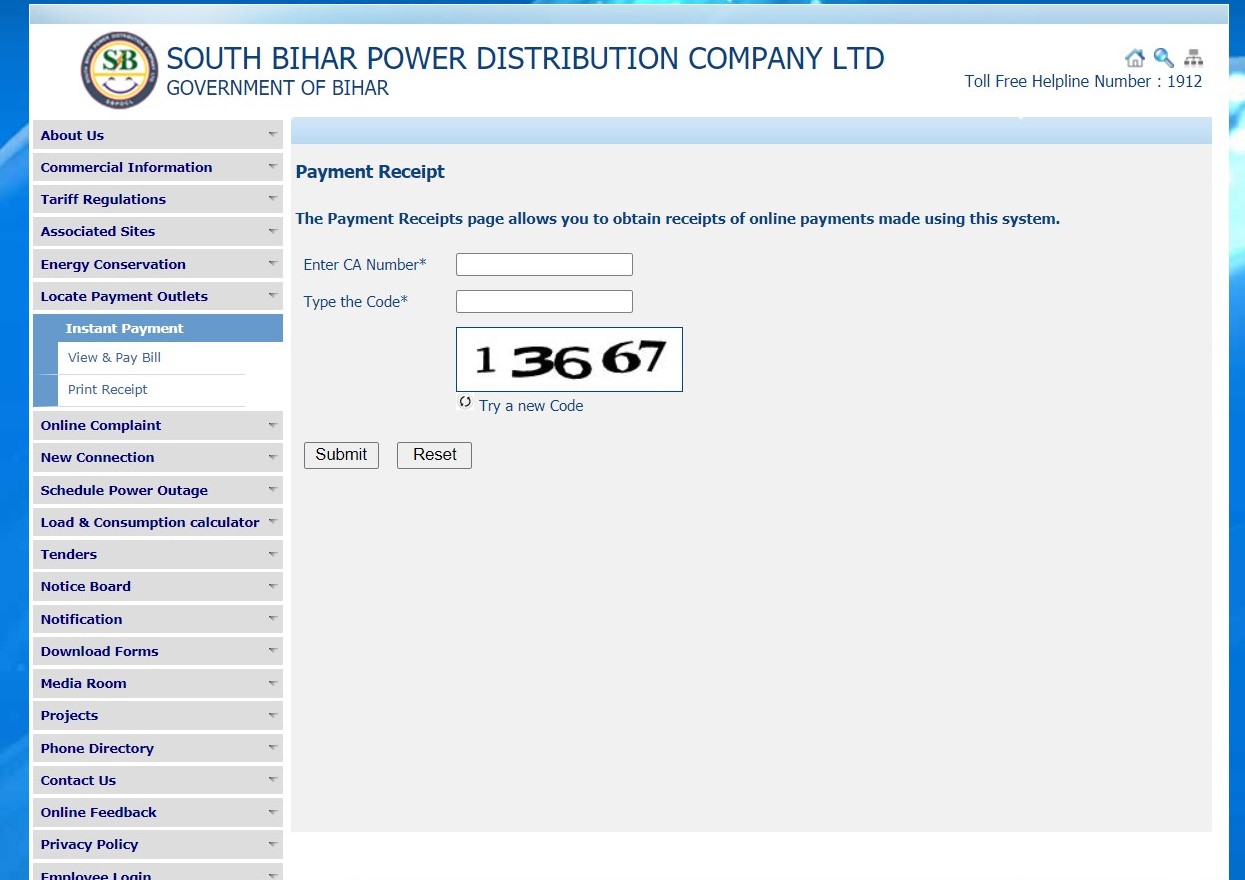Image resolution: width=1245 pixels, height=880 pixels.
Task: Open the Privacy Policy menu
Action: (x=158, y=844)
